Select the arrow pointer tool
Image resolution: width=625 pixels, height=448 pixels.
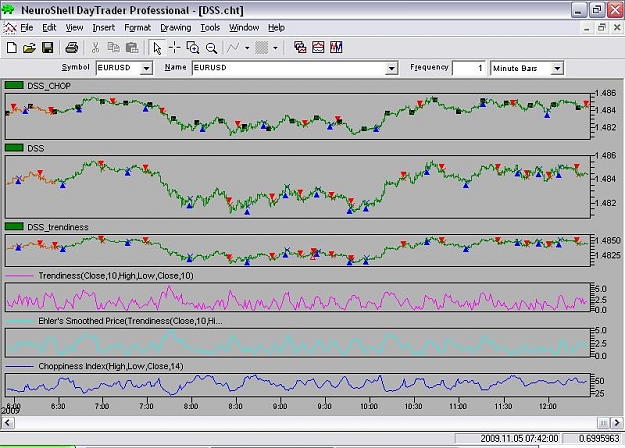[x=157, y=48]
